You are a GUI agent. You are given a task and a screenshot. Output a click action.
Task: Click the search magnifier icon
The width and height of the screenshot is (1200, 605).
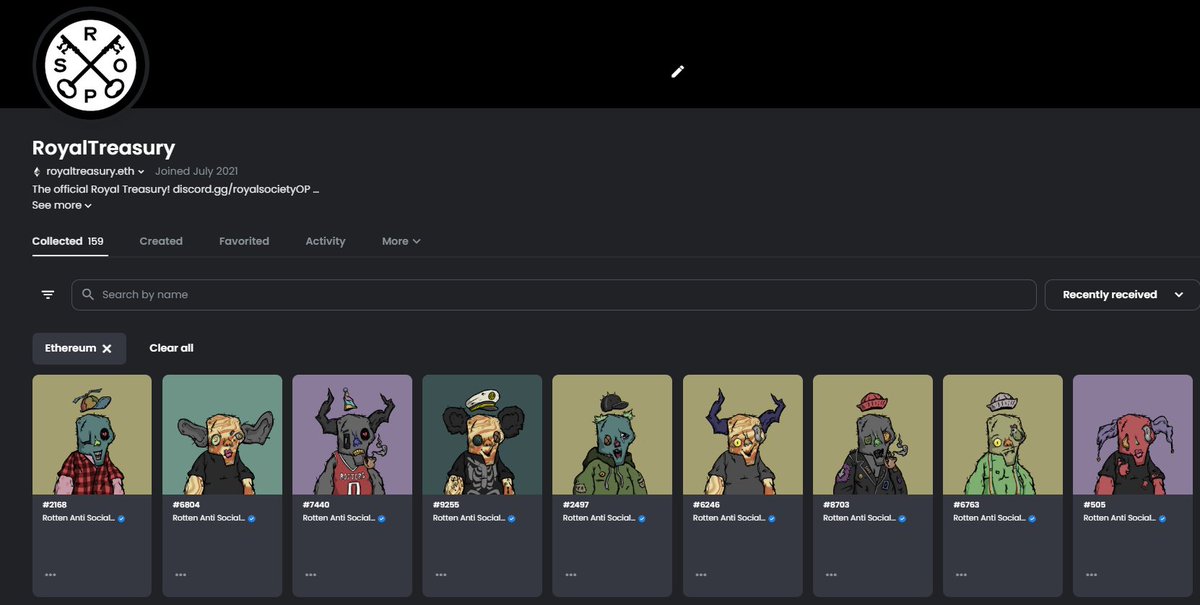point(88,295)
